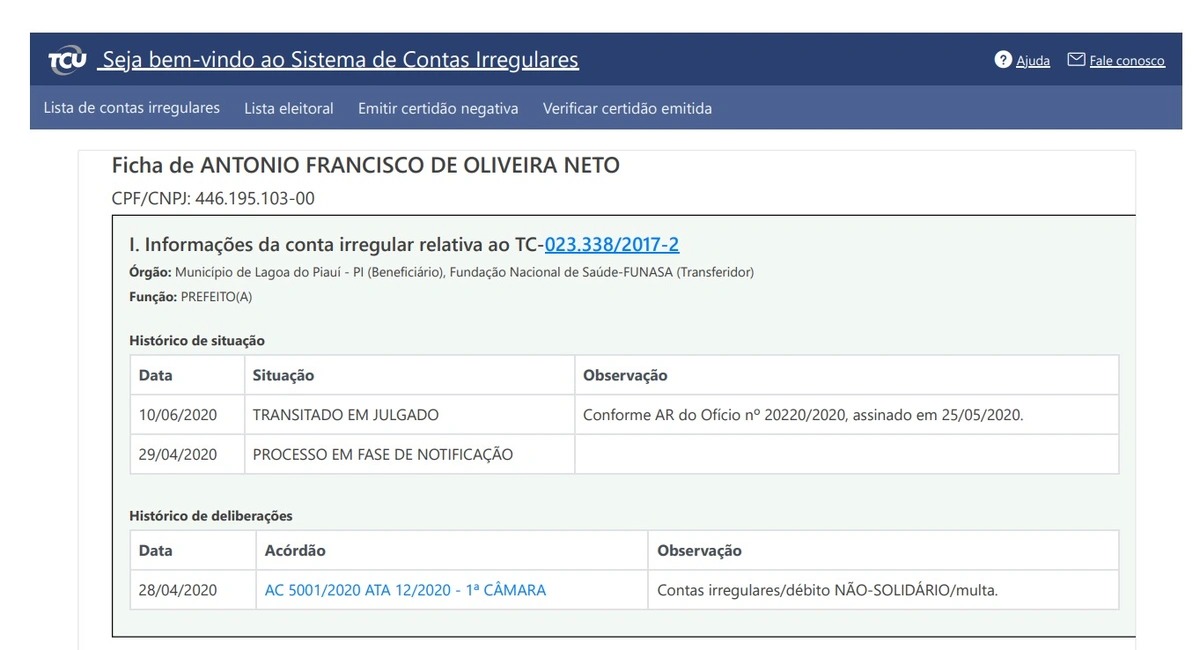1200x650 pixels.
Task: Open Verificar certidão emitida
Action: (627, 108)
